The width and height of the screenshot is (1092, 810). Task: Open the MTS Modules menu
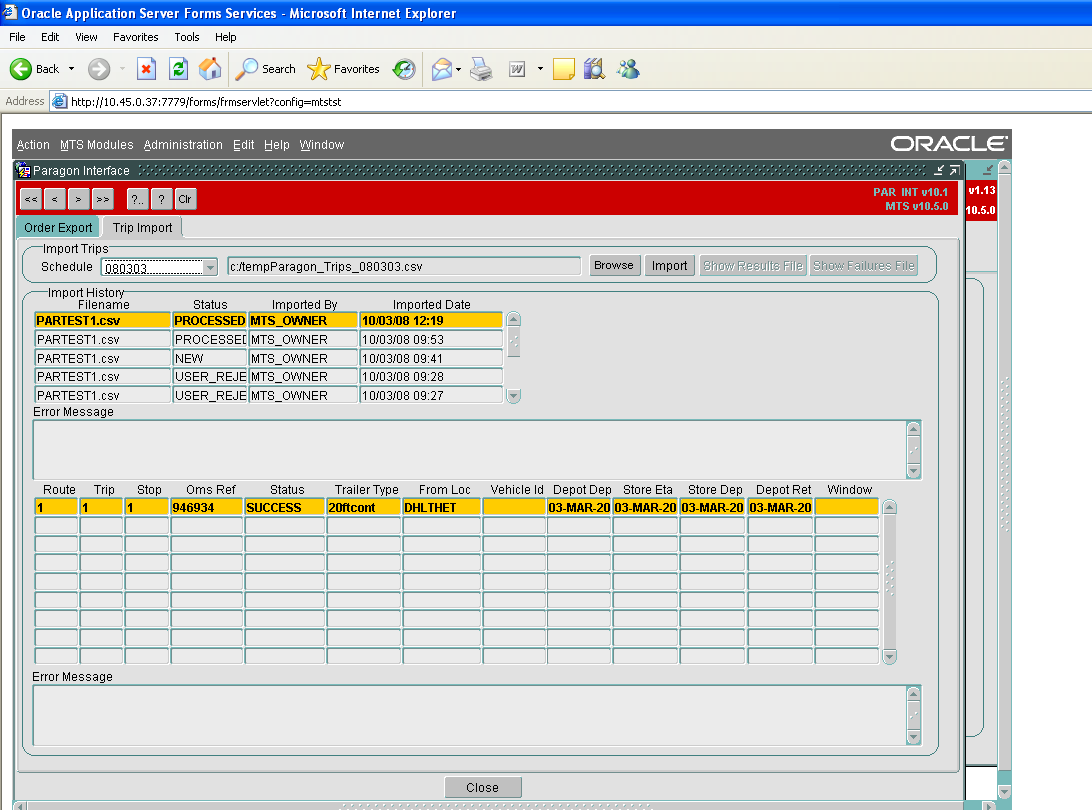[96, 145]
